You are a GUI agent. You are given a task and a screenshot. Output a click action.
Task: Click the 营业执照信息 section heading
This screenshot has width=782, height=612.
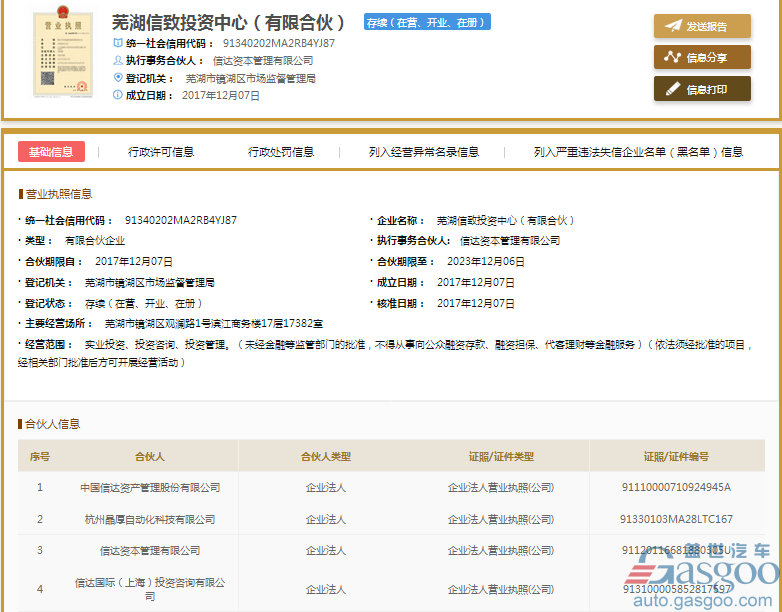pyautogui.click(x=58, y=194)
